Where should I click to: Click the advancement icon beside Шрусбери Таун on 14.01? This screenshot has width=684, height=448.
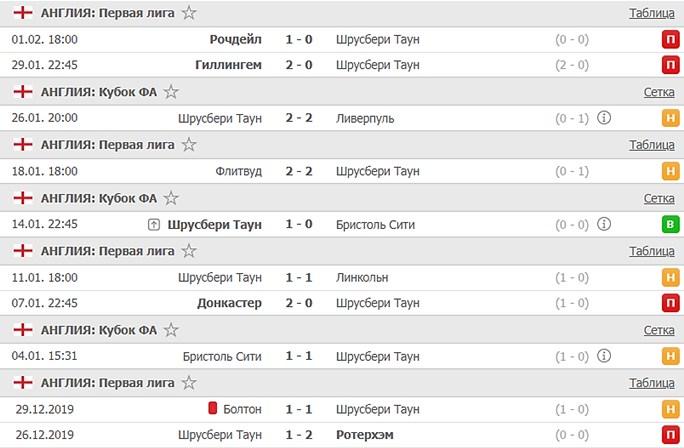click(153, 224)
